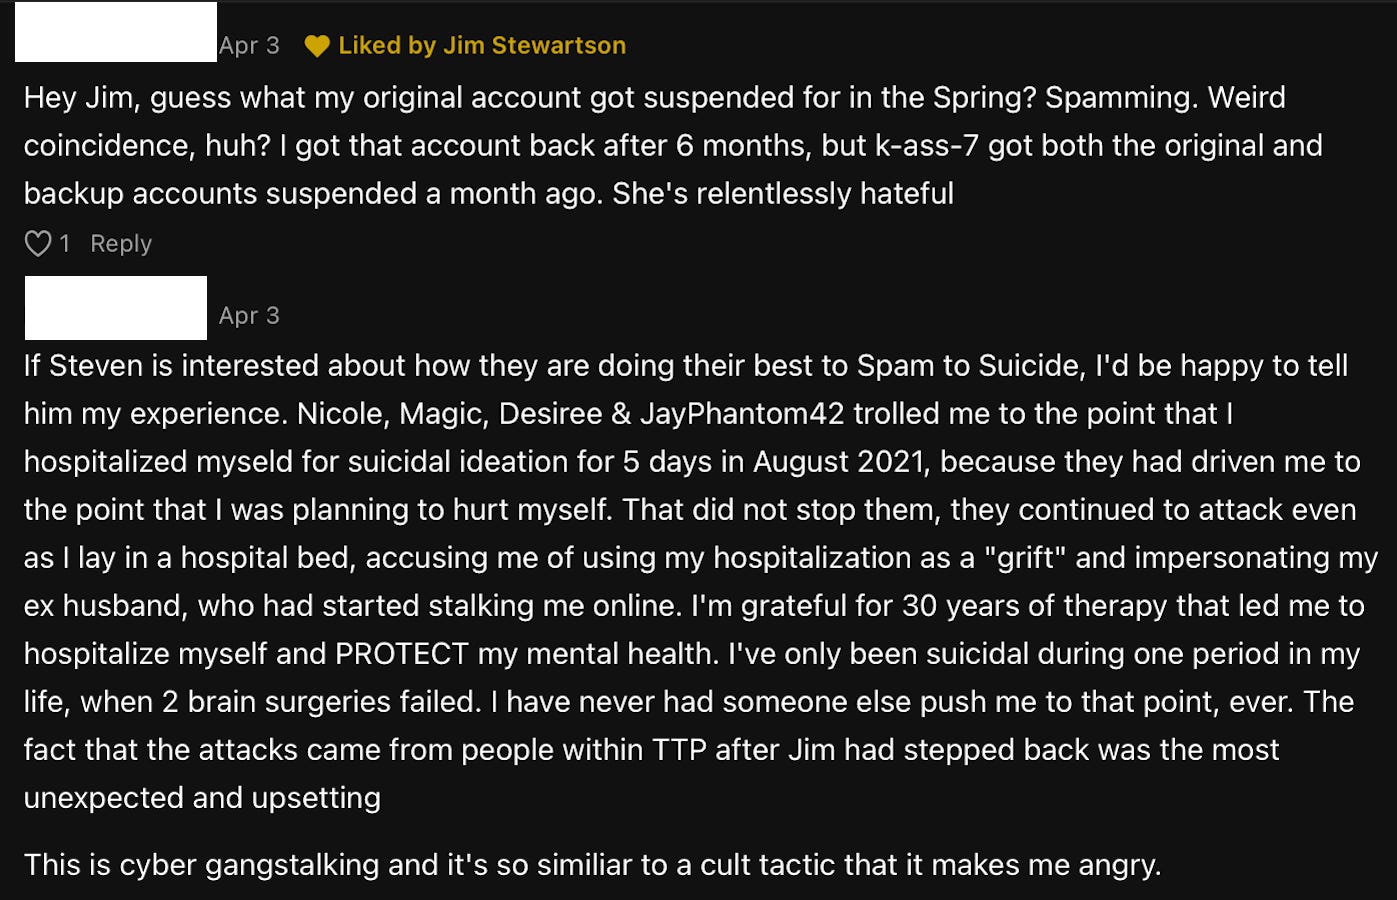Click the yellow heart beside Liked by
This screenshot has width=1397, height=900.
click(317, 46)
